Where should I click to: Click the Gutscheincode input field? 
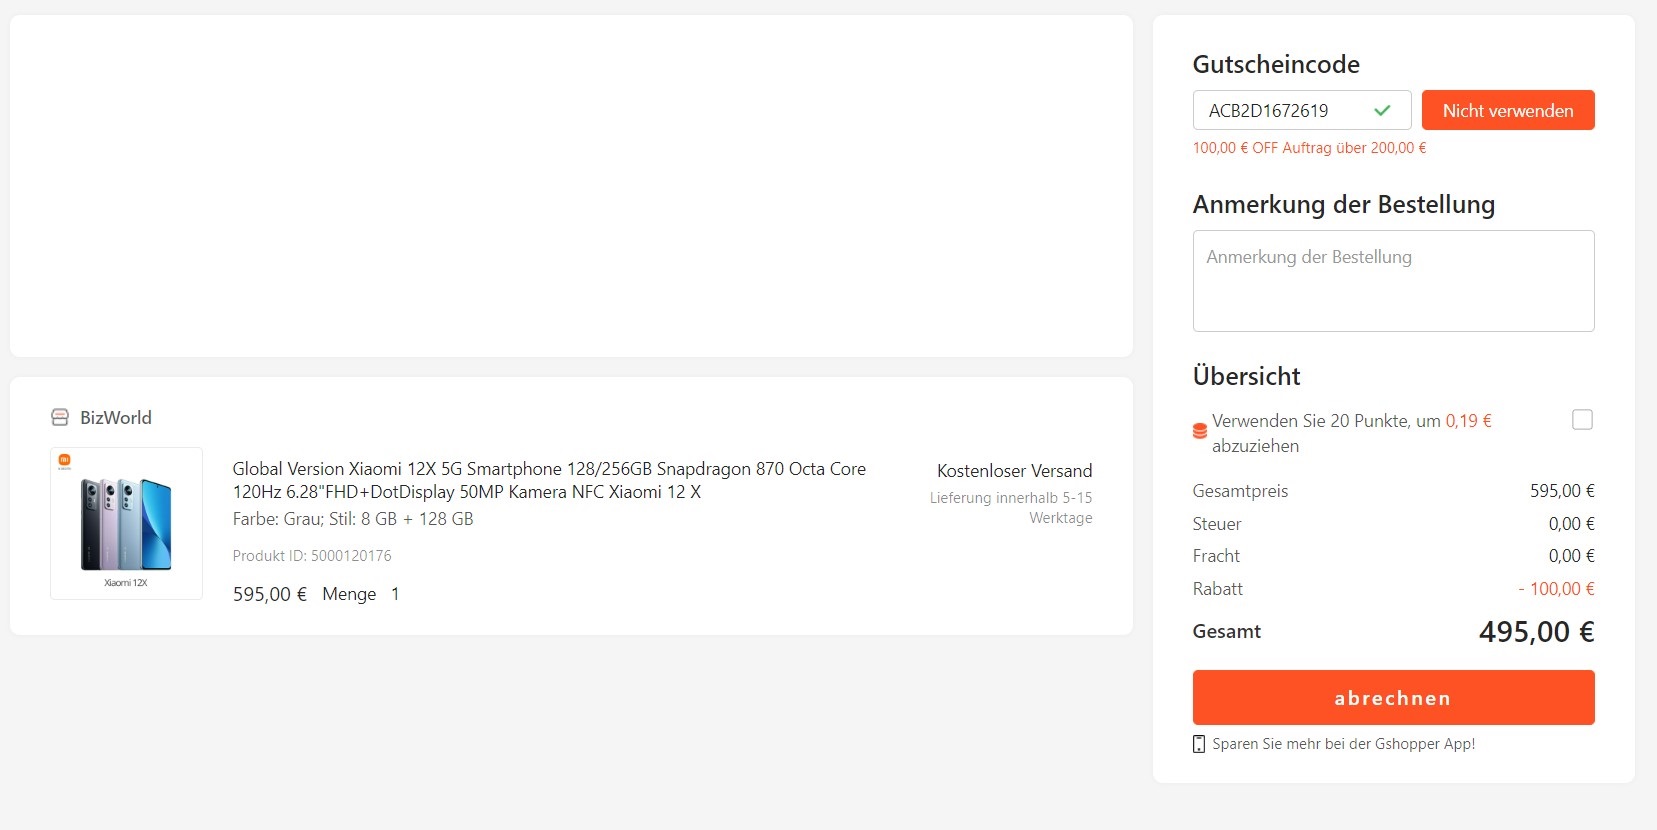click(x=1302, y=110)
